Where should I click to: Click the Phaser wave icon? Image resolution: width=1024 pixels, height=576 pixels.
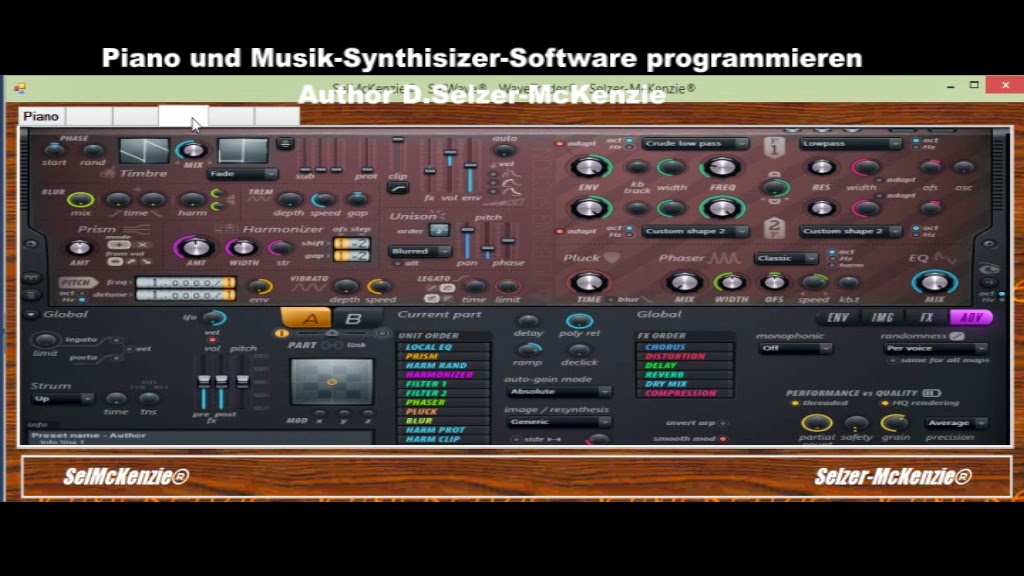coord(724,258)
